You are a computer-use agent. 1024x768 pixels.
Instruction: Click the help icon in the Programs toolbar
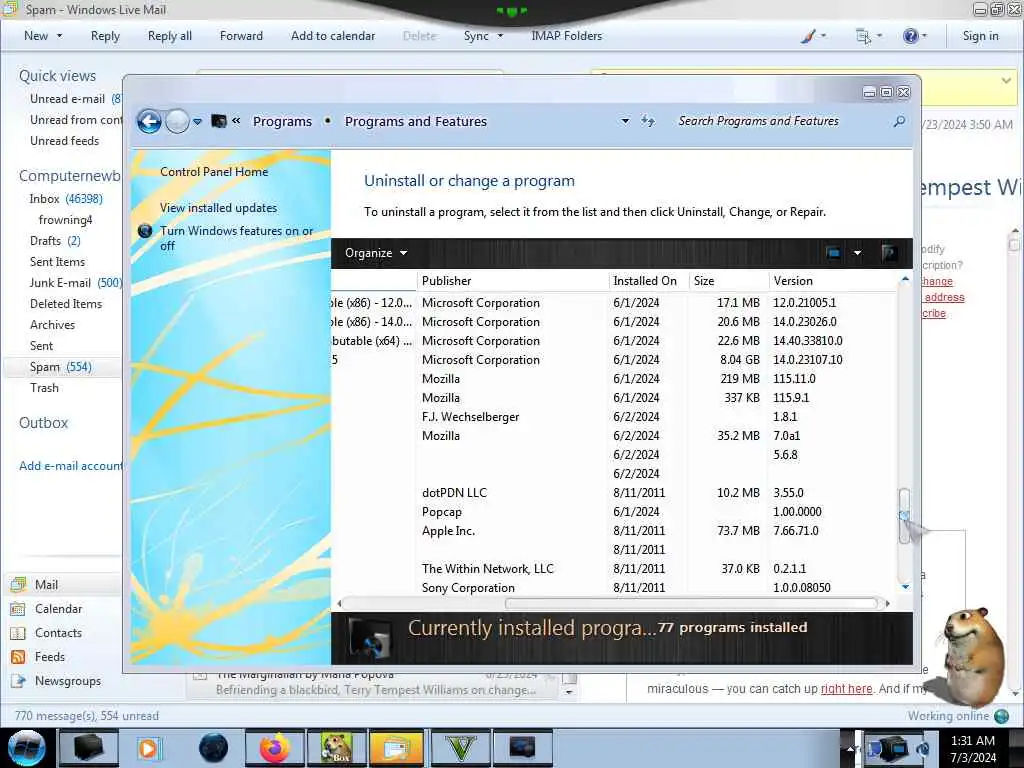pos(888,253)
